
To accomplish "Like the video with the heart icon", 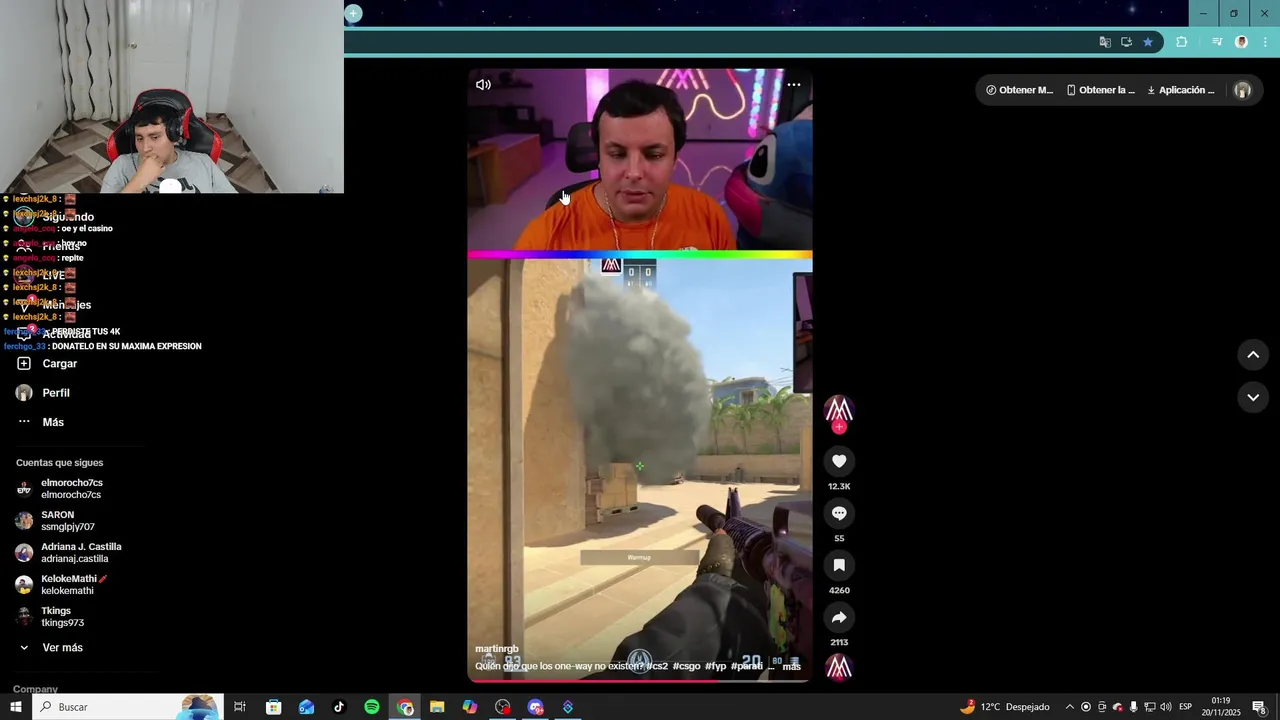I will coord(839,461).
